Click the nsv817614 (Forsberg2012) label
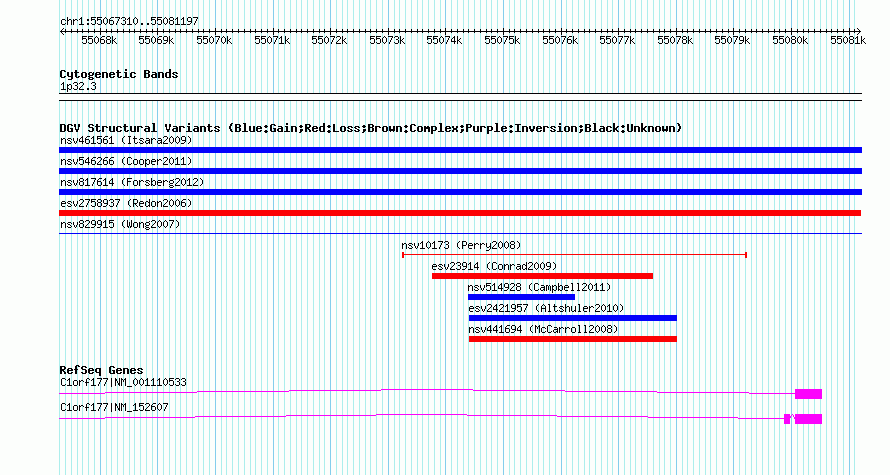890x475 pixels. pyautogui.click(x=132, y=182)
